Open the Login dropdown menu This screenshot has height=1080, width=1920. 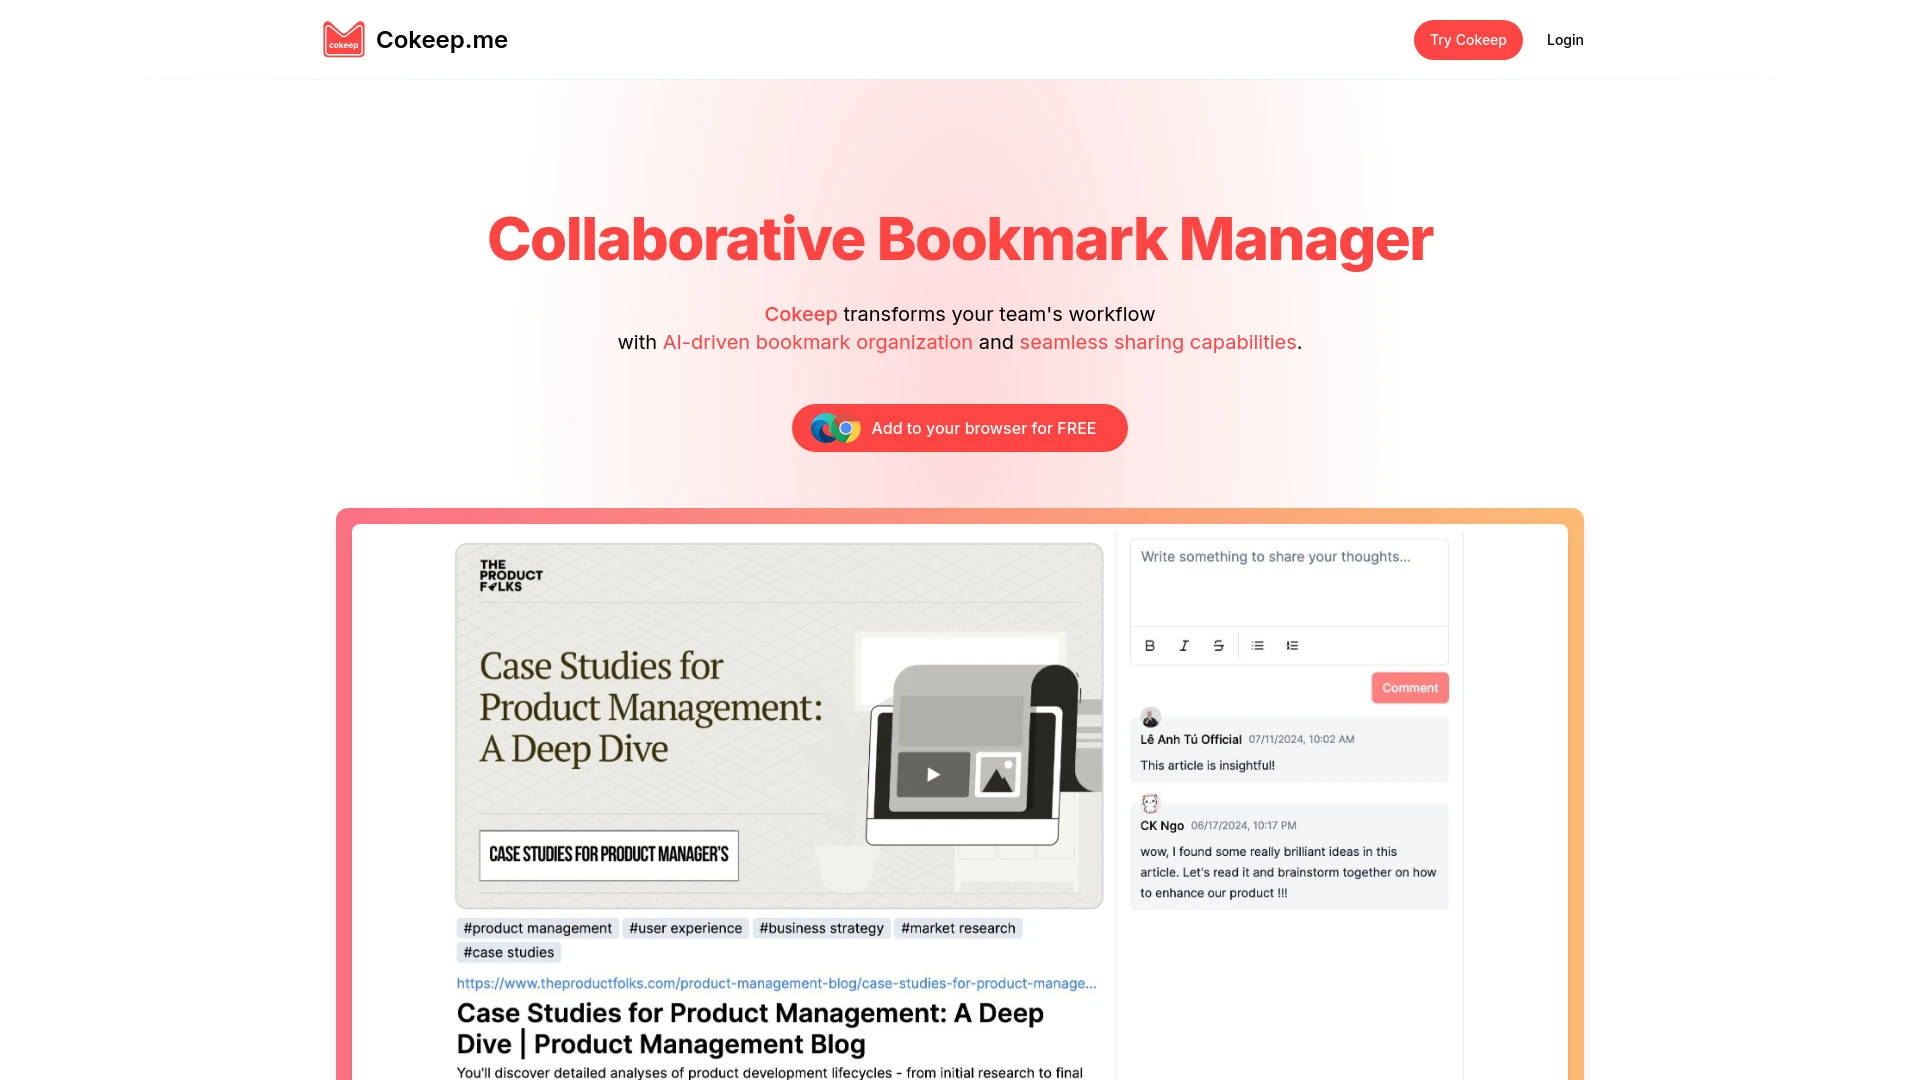[1565, 40]
